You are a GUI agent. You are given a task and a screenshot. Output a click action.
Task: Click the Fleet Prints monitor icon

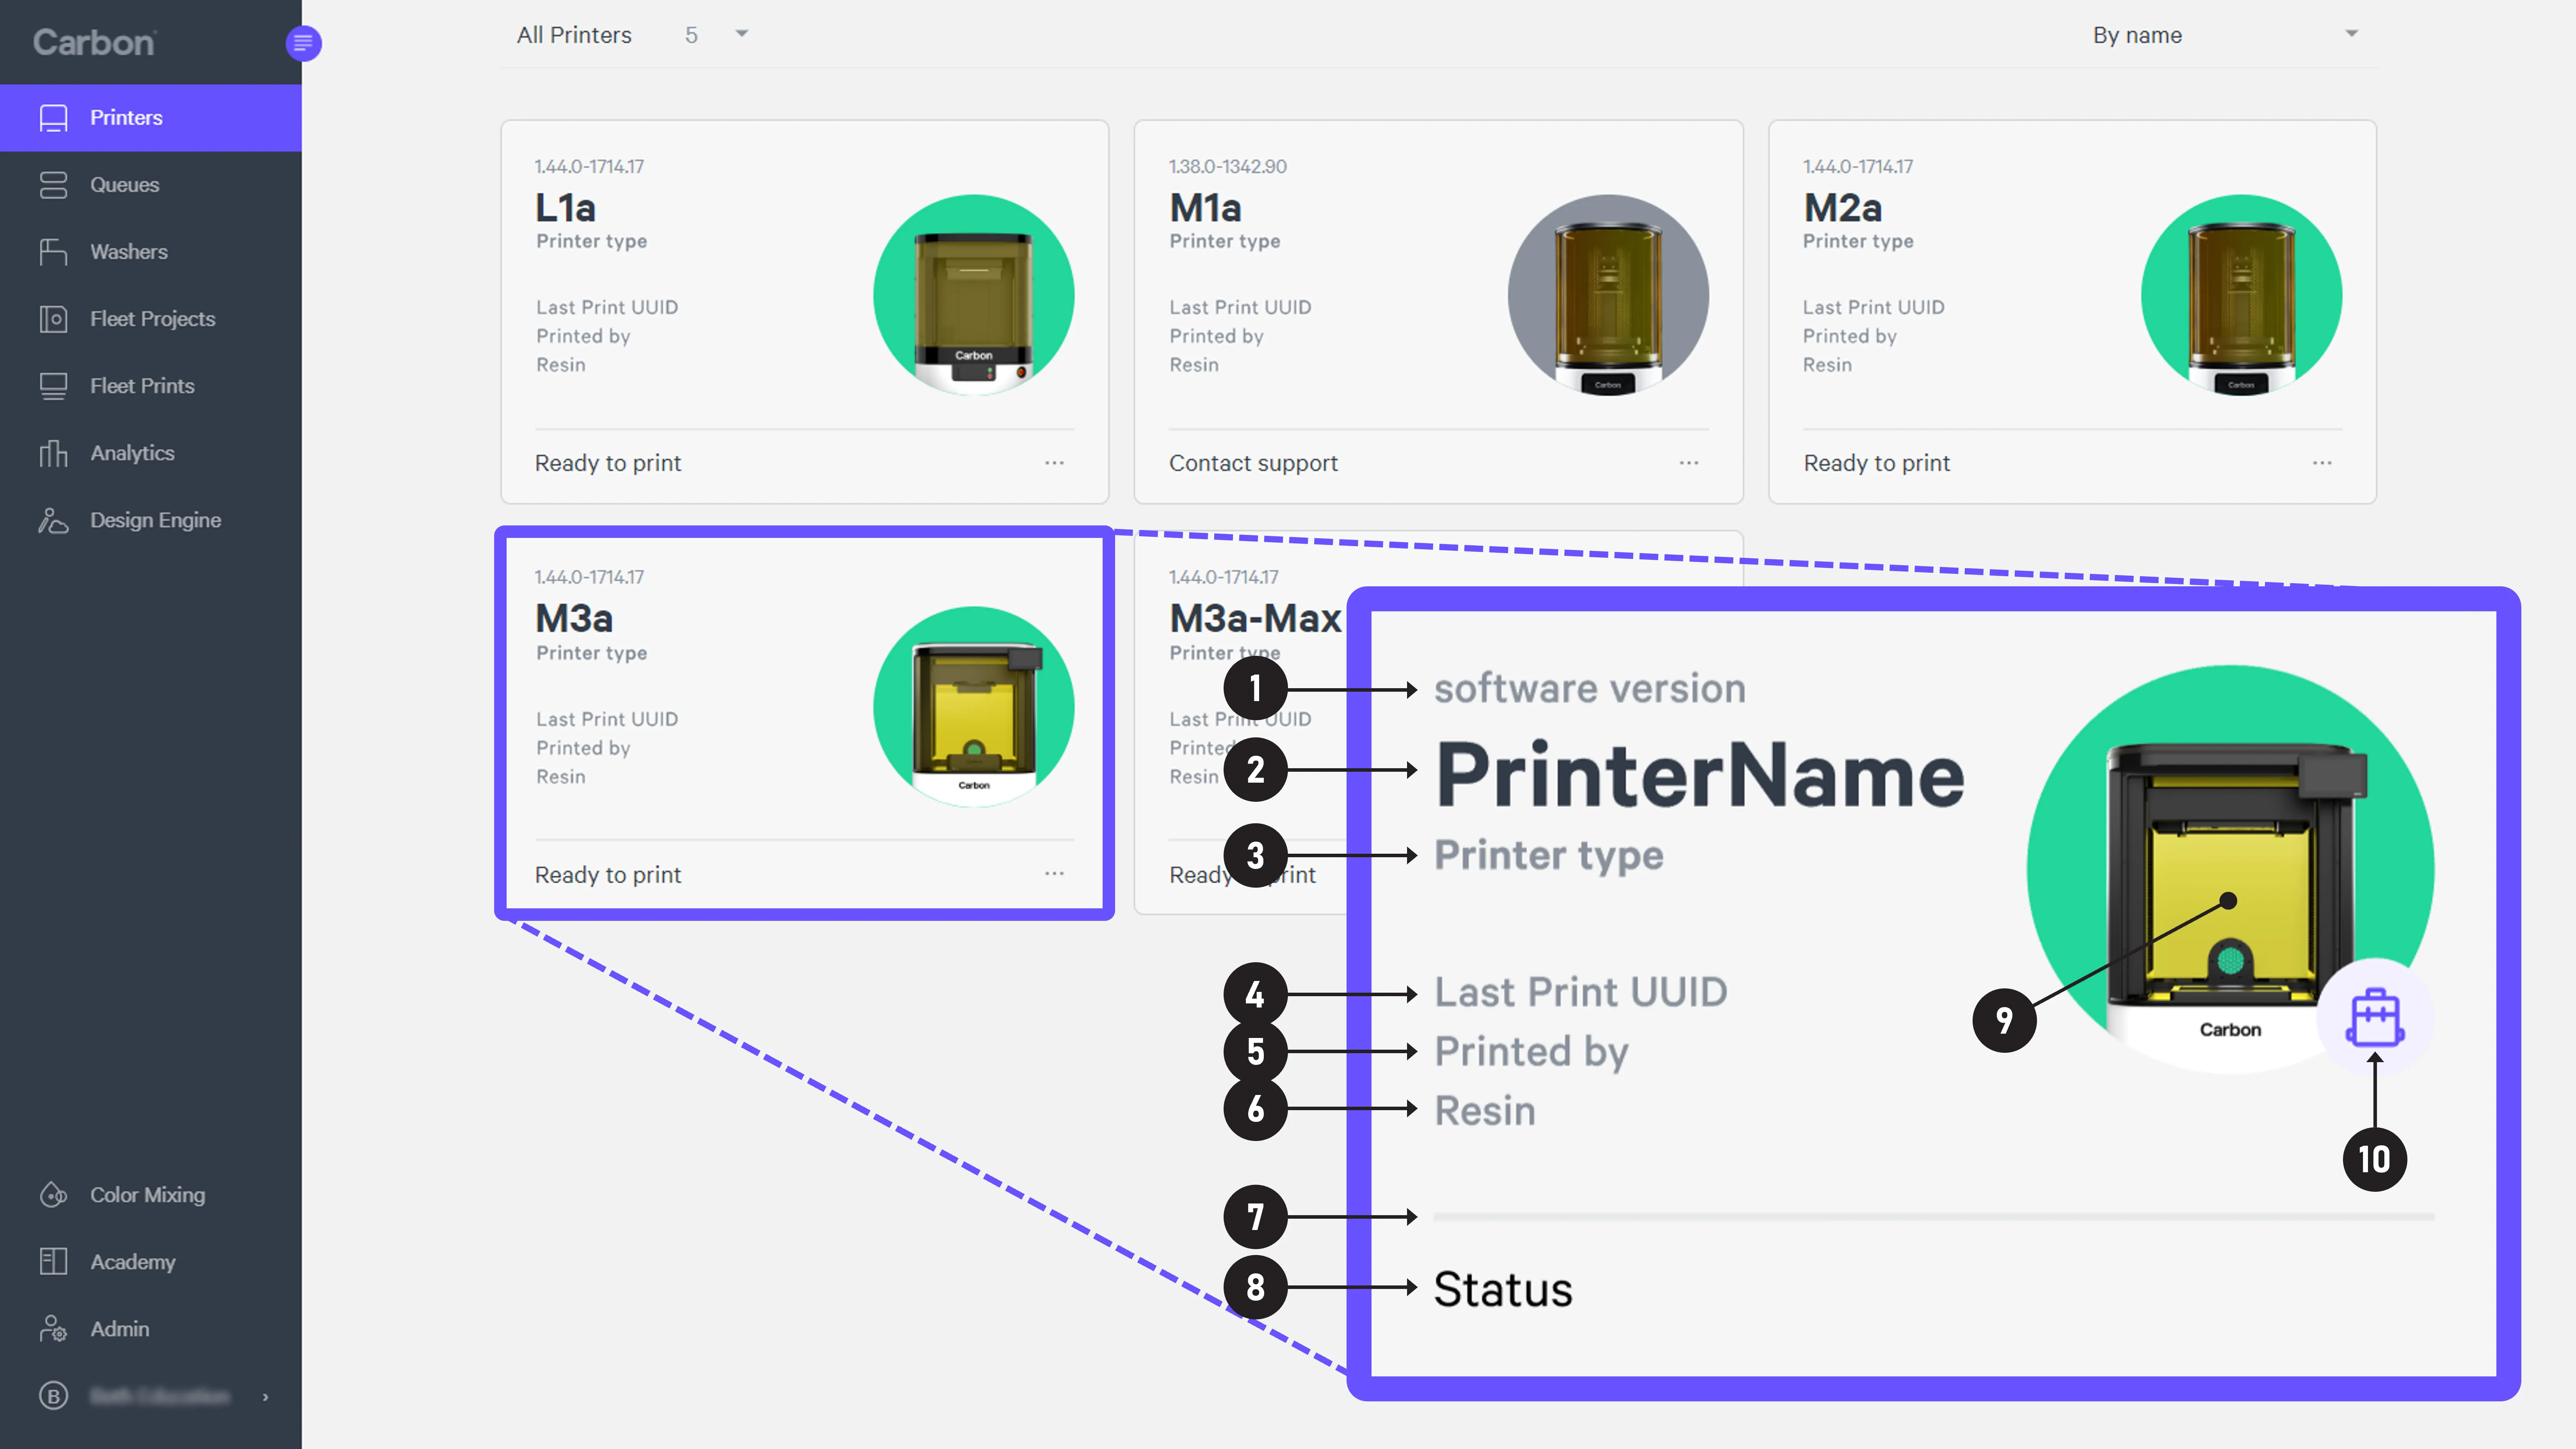[53, 386]
